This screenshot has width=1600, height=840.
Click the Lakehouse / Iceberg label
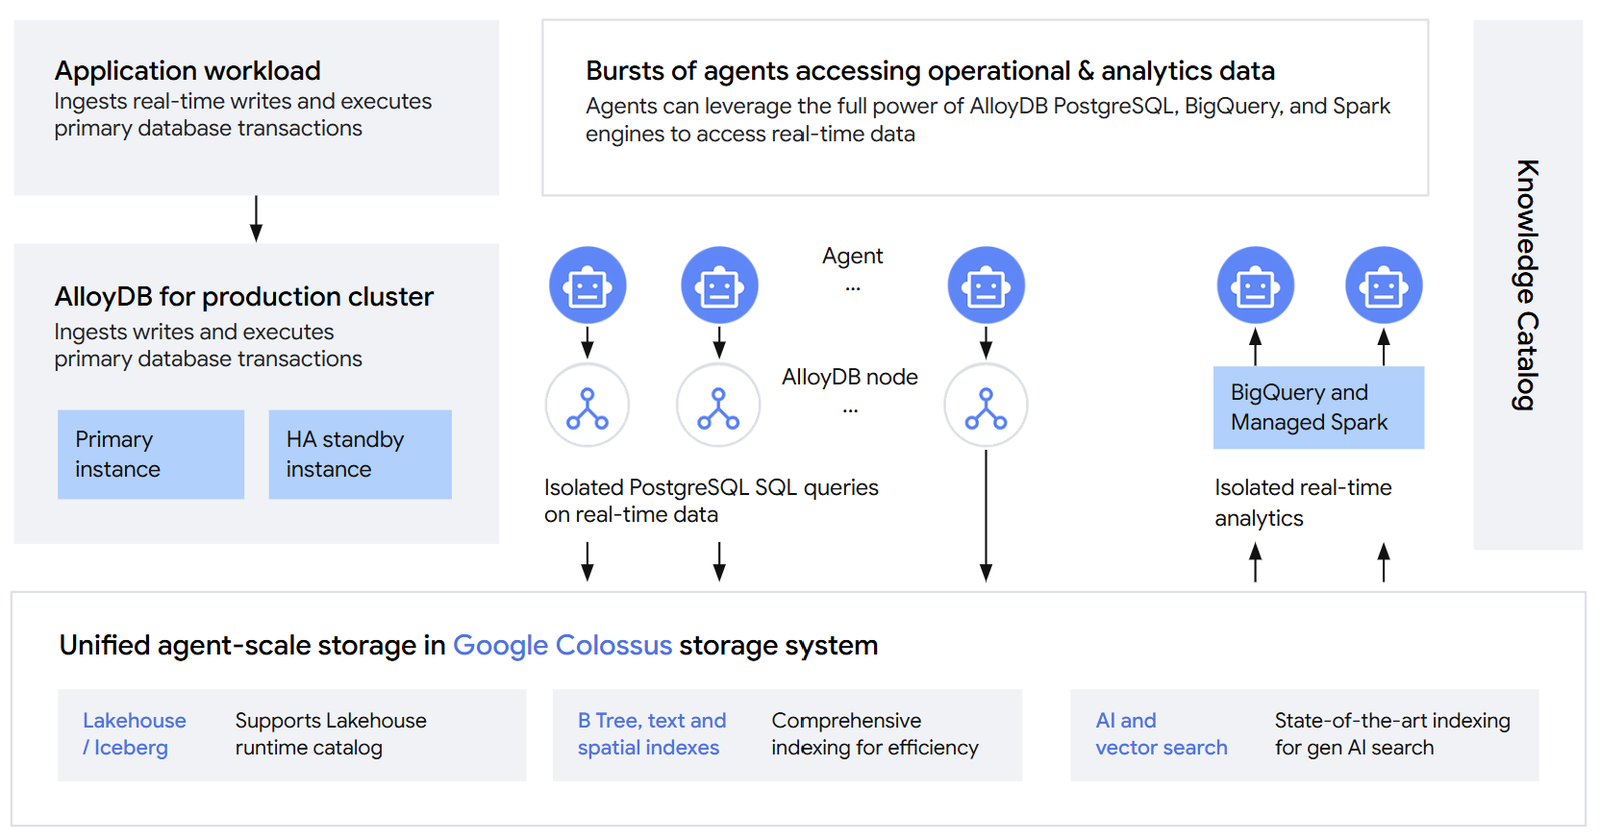[134, 734]
